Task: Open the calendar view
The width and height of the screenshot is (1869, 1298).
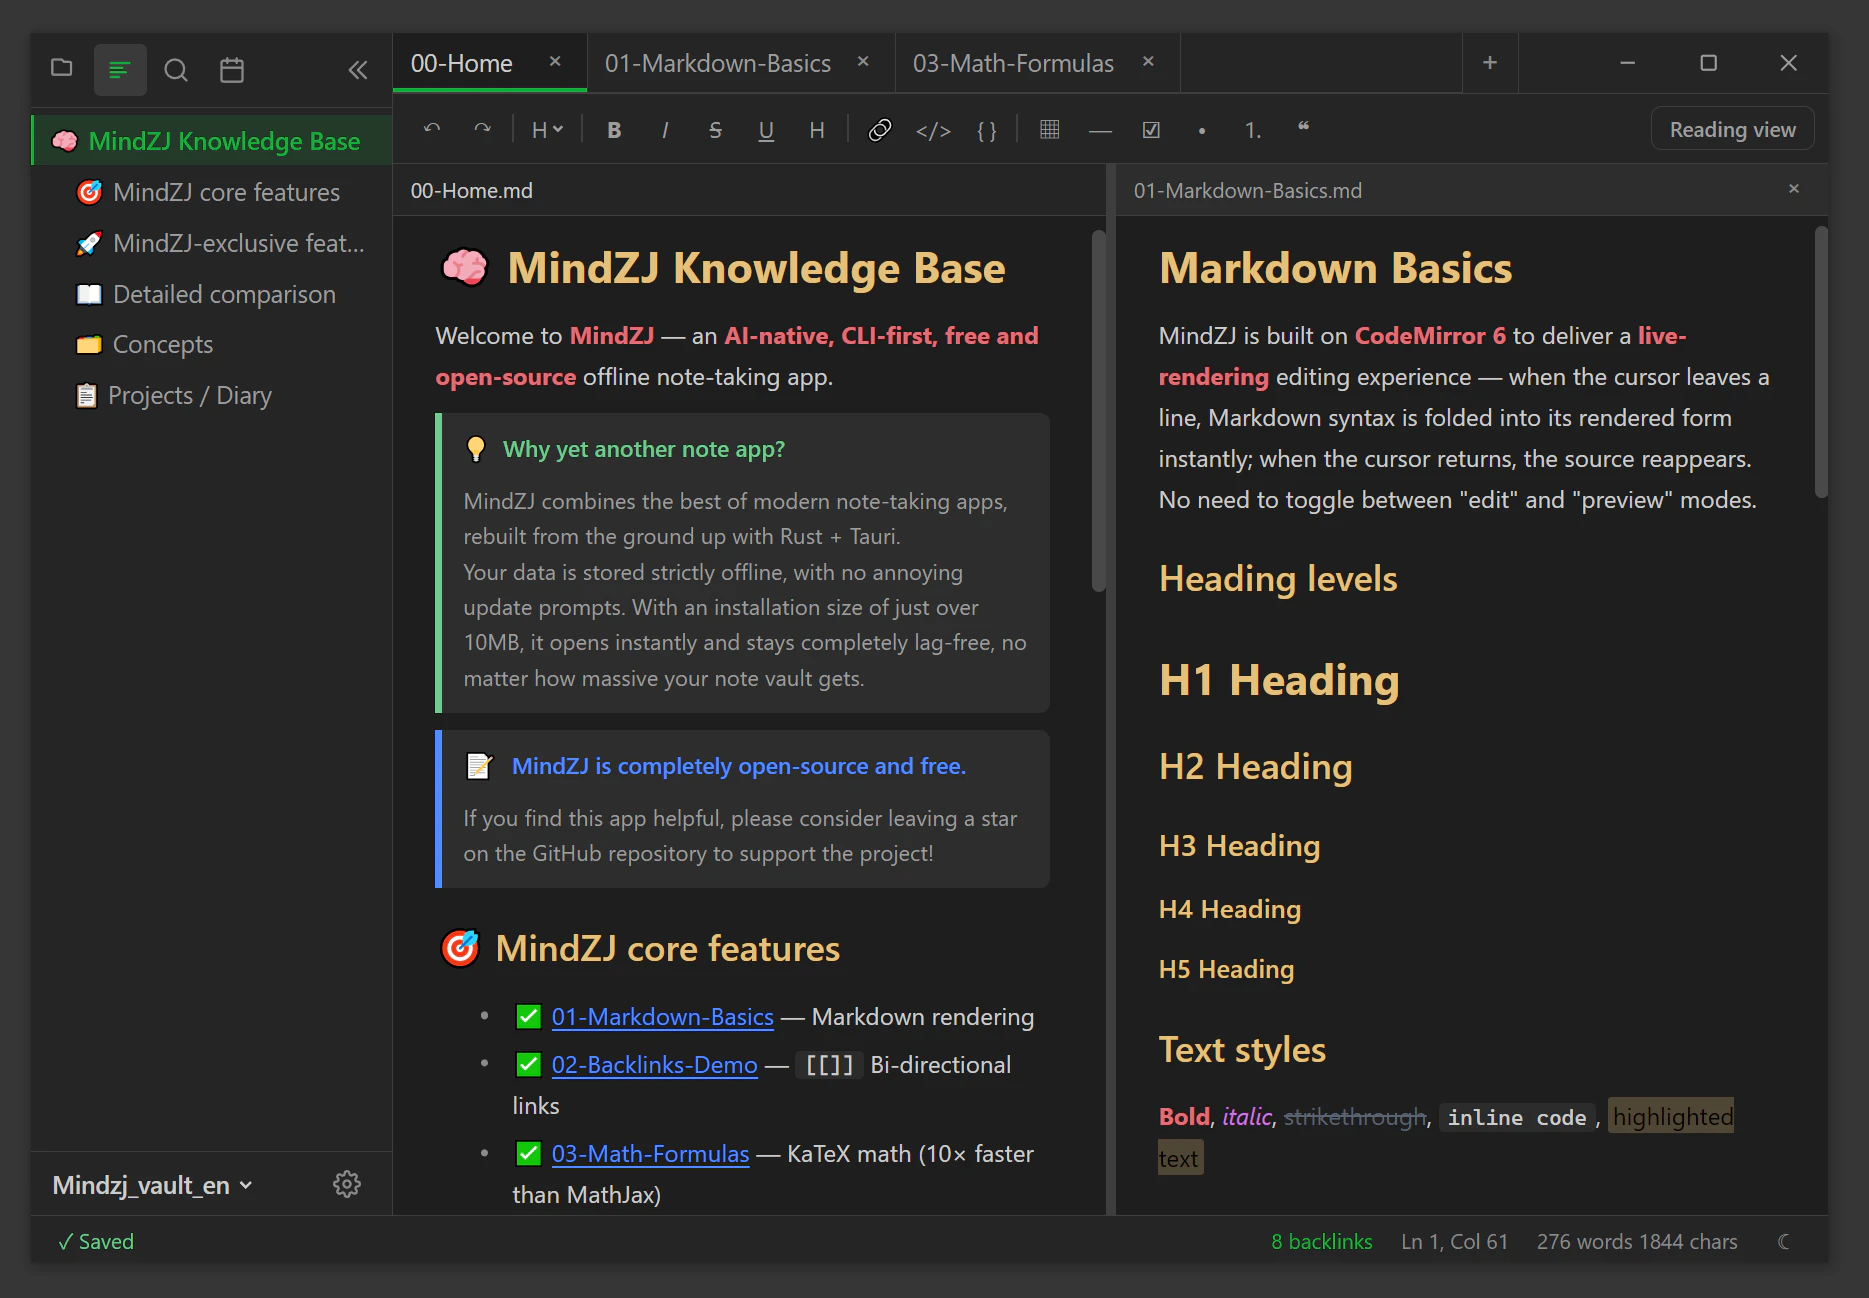Action: click(232, 69)
